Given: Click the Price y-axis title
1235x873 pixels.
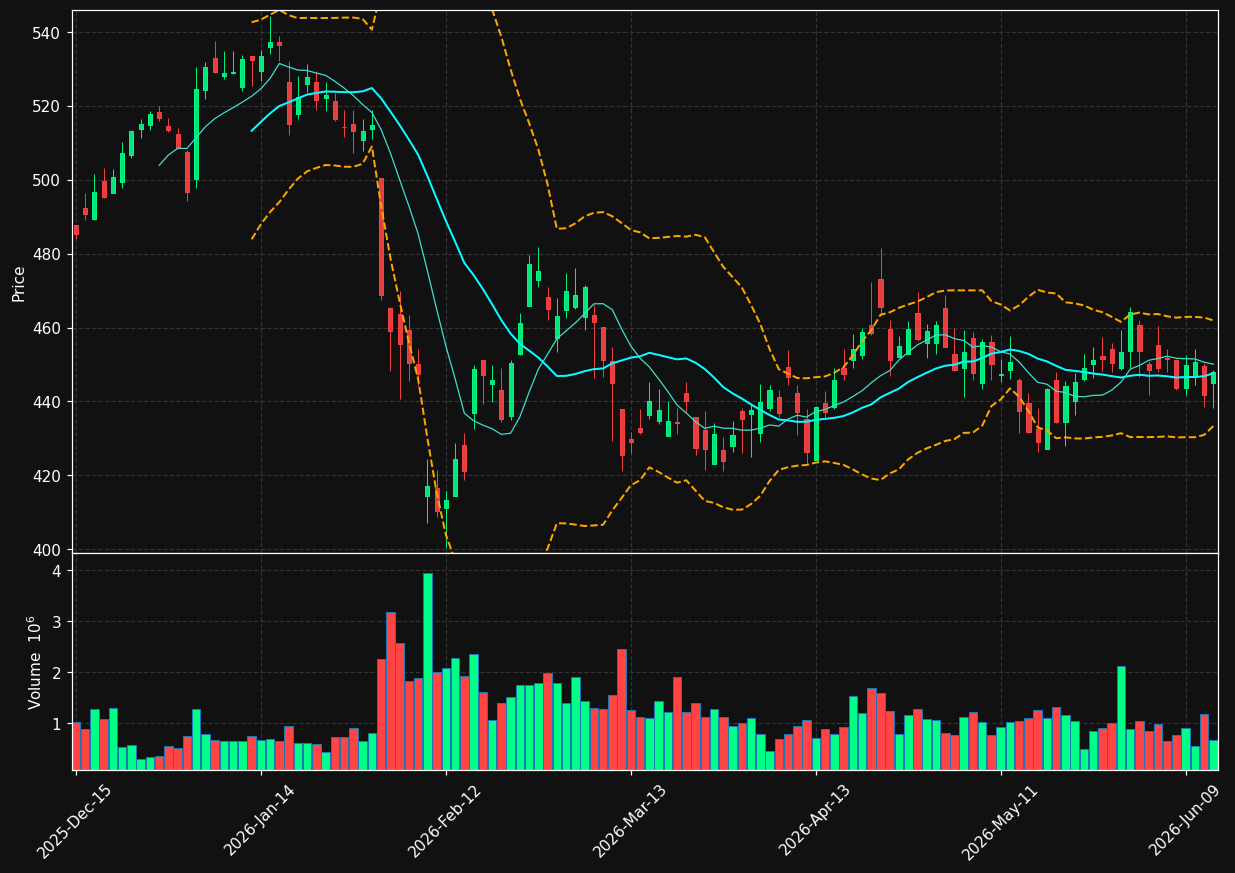Looking at the screenshot, I should 19,283.
